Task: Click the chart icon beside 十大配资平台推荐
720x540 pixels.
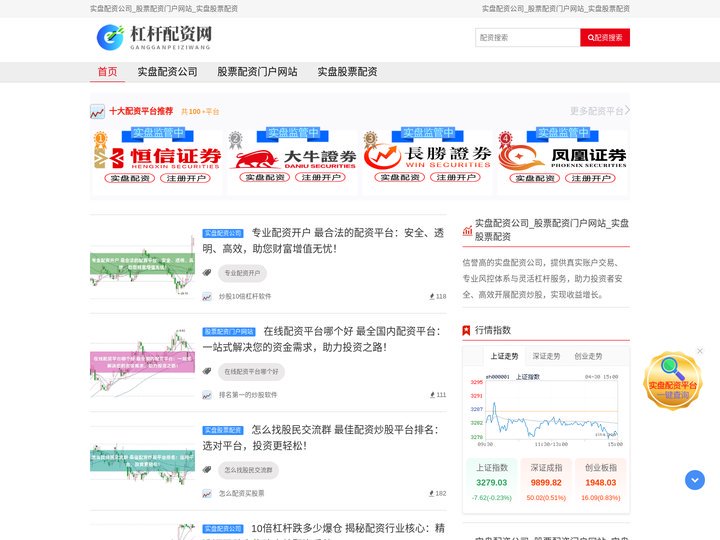Action: (97, 112)
